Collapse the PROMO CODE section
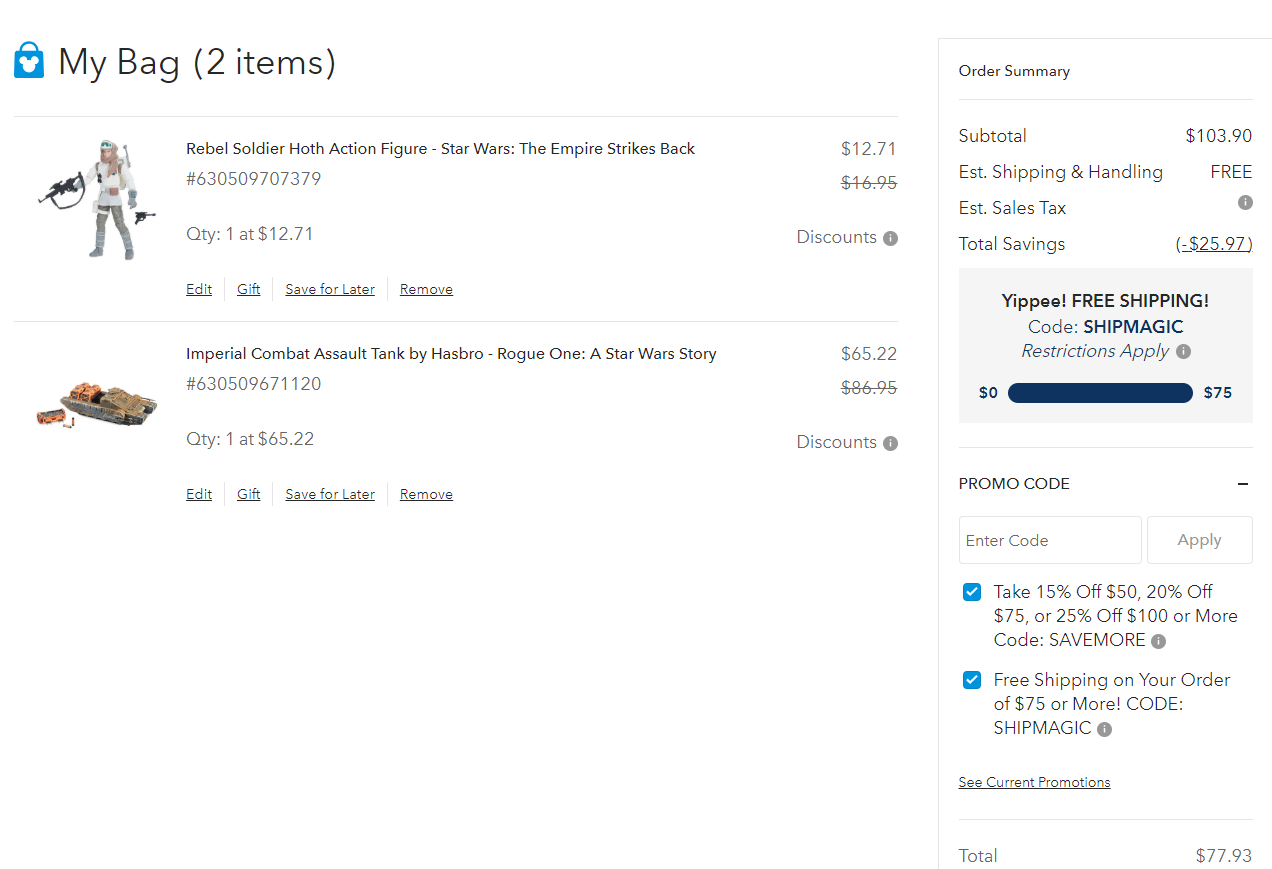The width and height of the screenshot is (1272, 869). [1243, 484]
